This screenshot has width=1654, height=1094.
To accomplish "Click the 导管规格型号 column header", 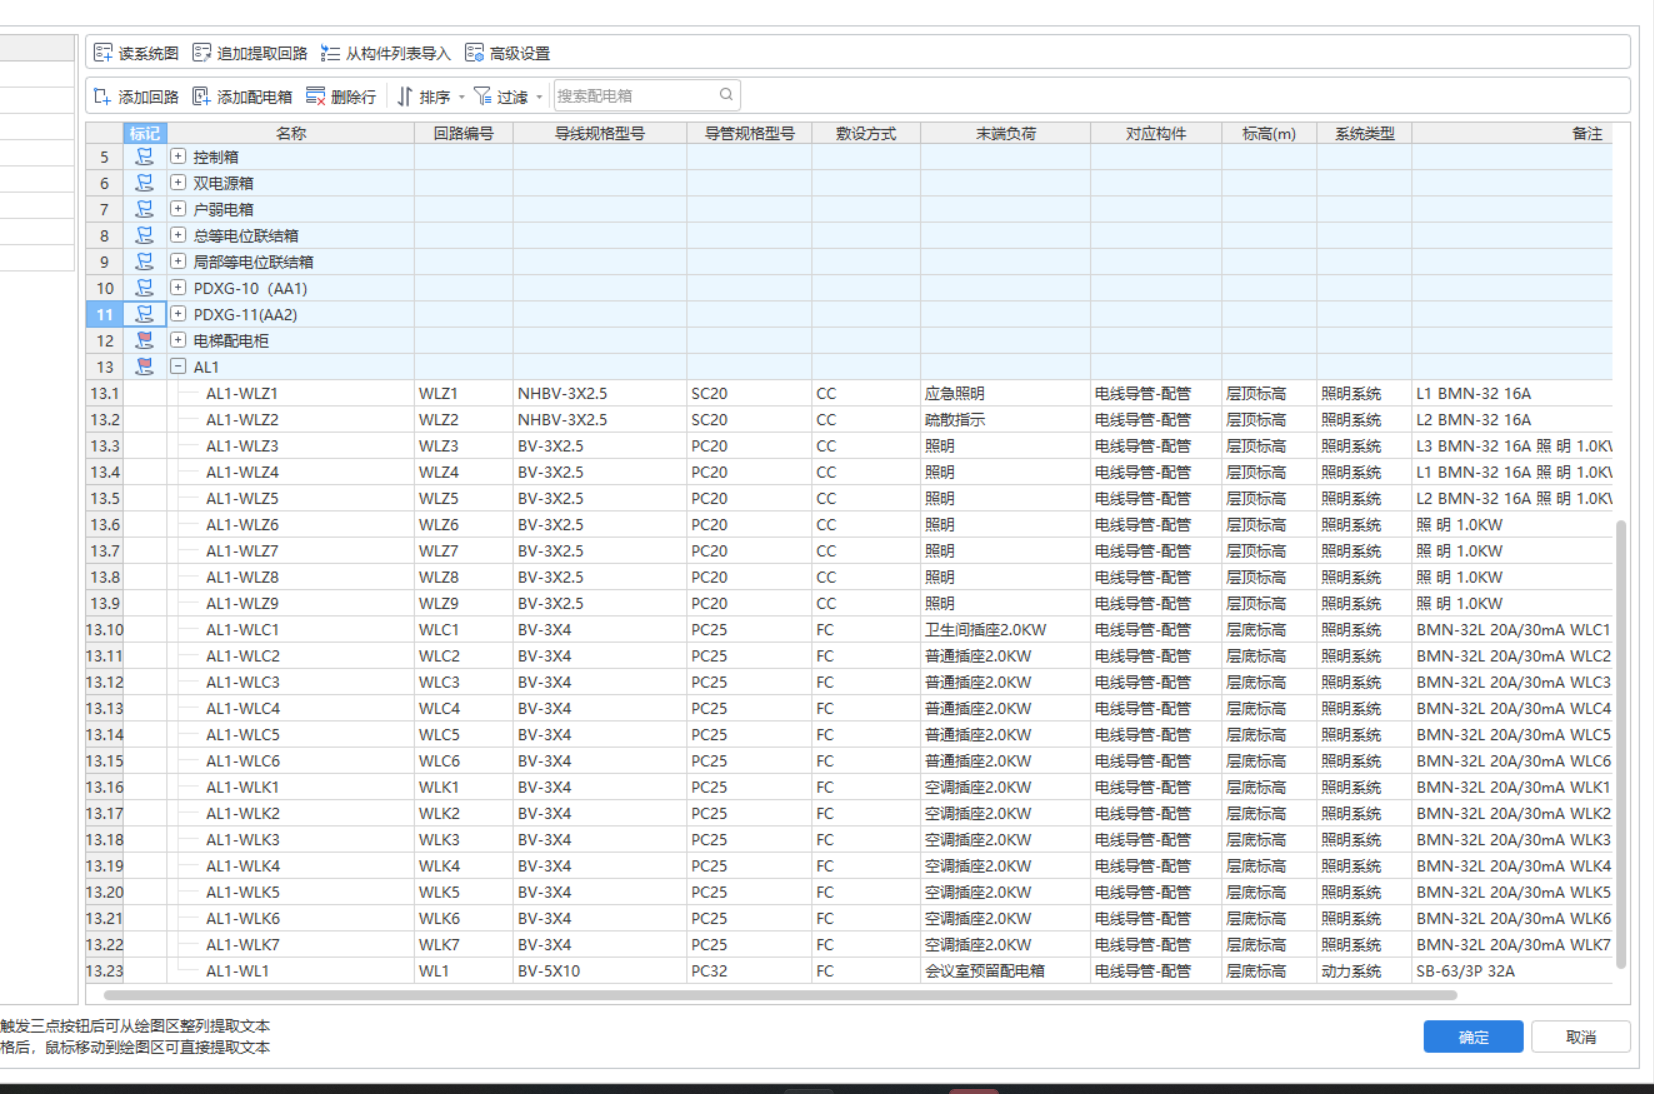I will (750, 133).
